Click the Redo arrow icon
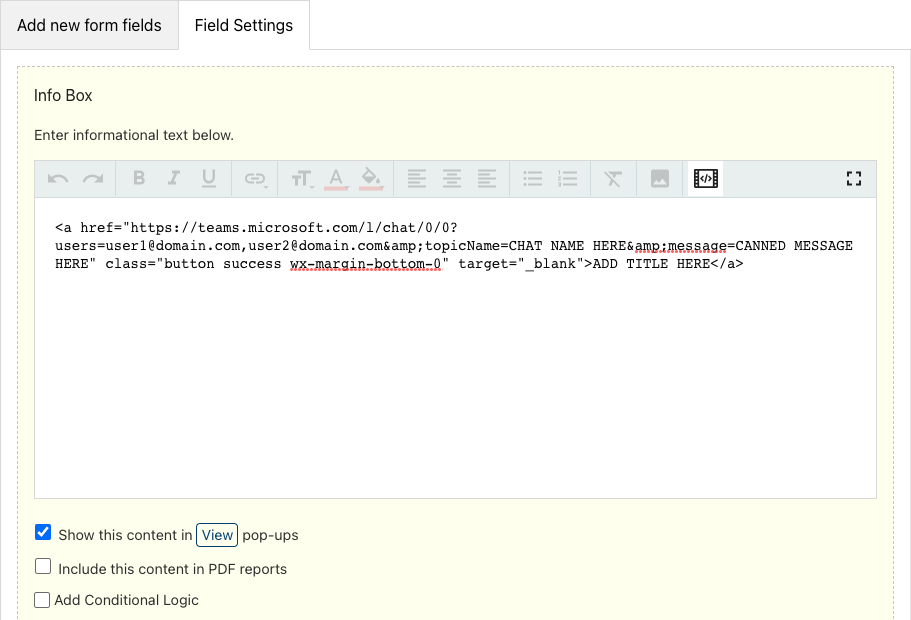Screen dimensions: 911x620 tap(93, 178)
